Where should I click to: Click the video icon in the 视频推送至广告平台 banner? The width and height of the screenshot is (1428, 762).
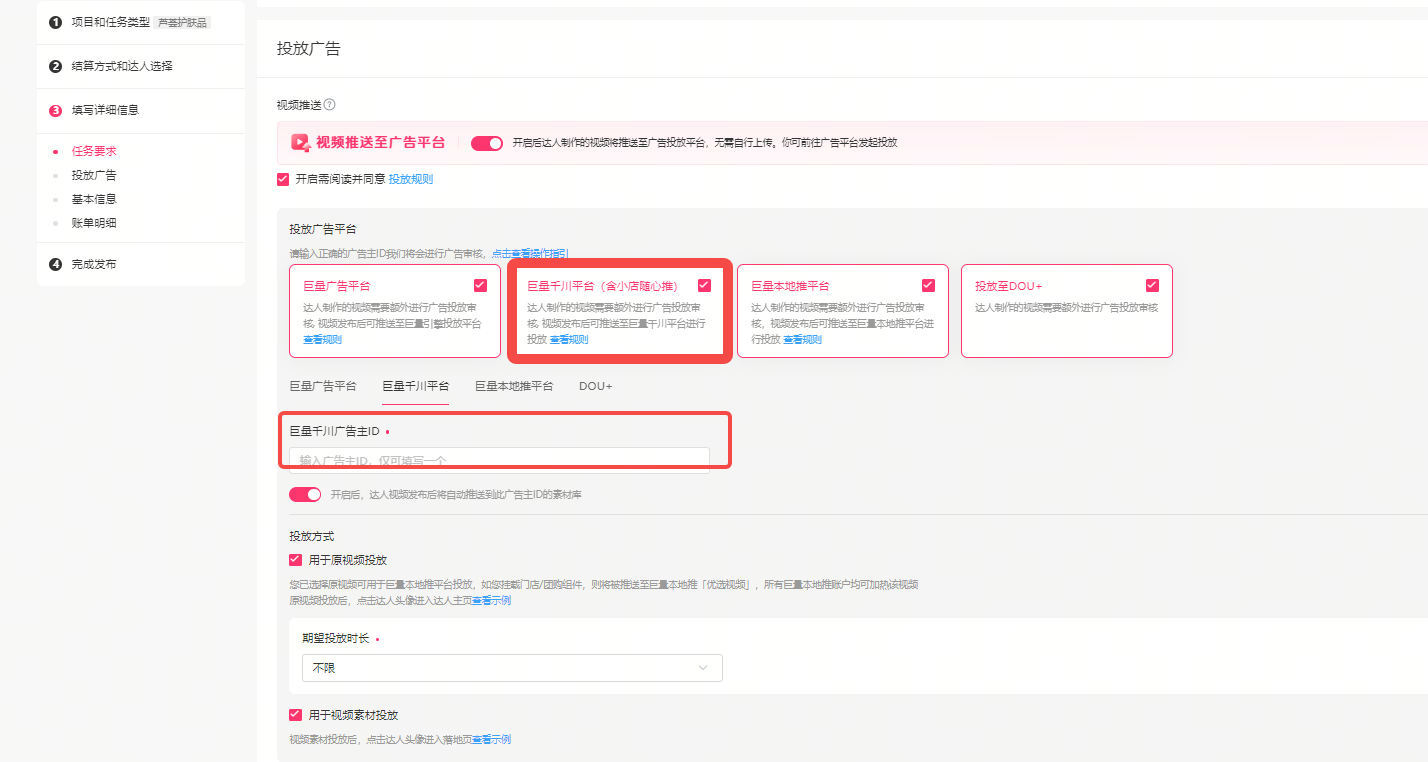click(300, 143)
